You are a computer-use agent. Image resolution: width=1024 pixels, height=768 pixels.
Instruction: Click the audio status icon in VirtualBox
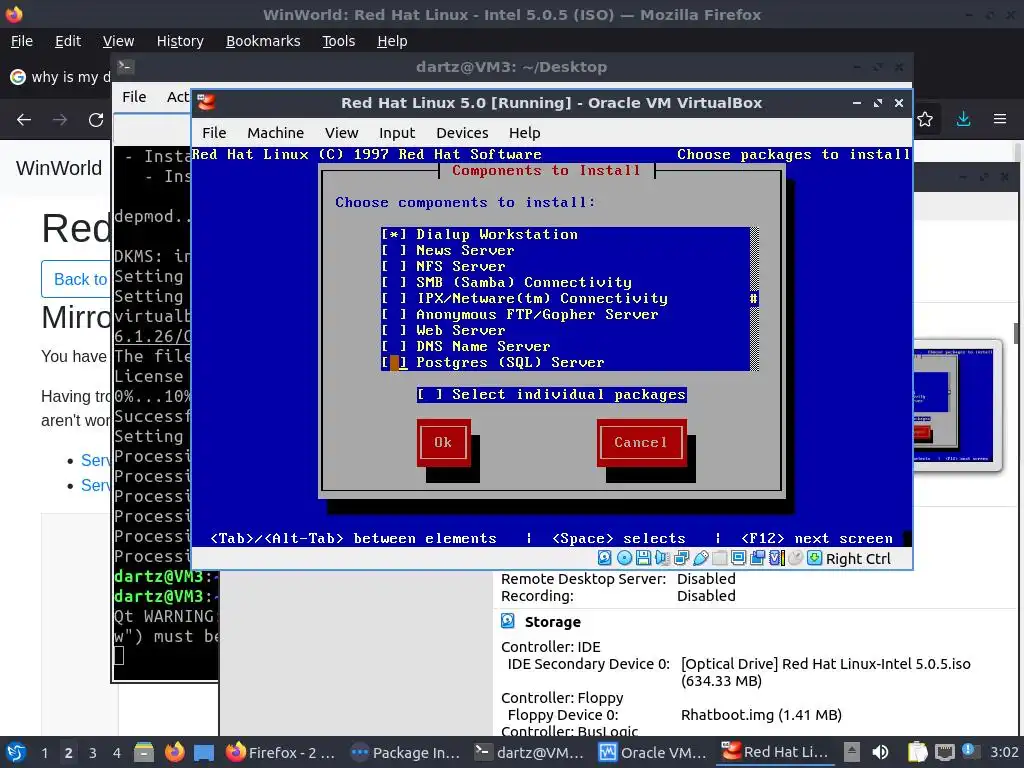point(662,558)
